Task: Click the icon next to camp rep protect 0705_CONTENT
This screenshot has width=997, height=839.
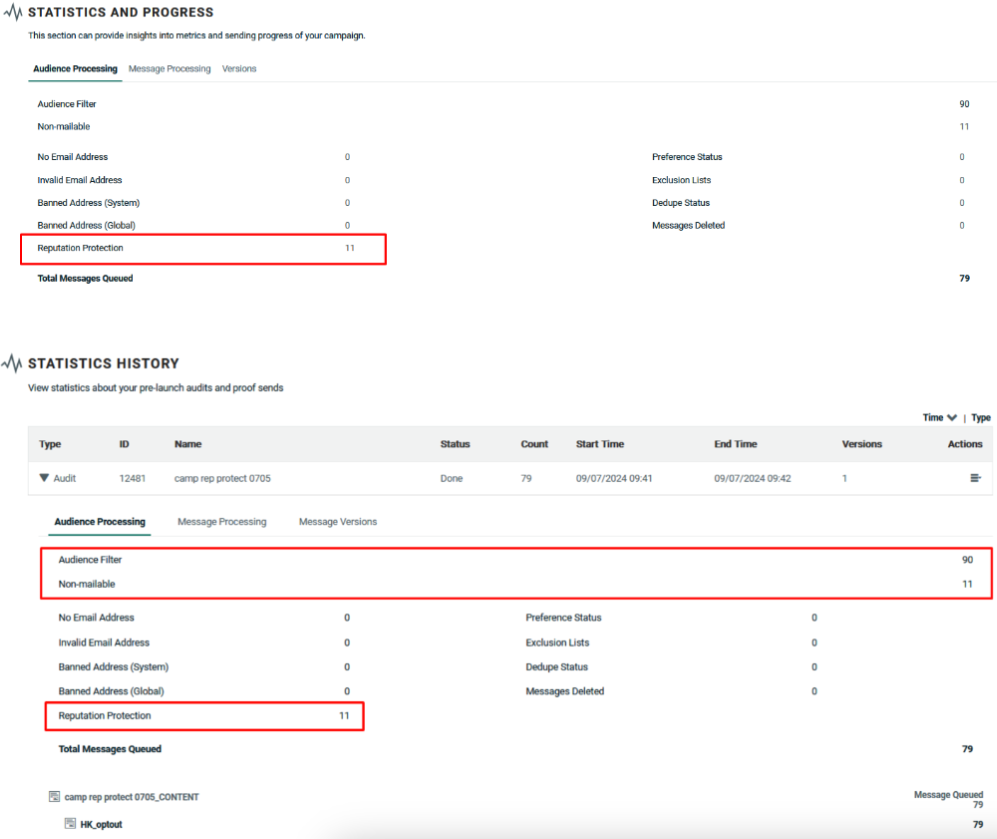Action: (54, 797)
